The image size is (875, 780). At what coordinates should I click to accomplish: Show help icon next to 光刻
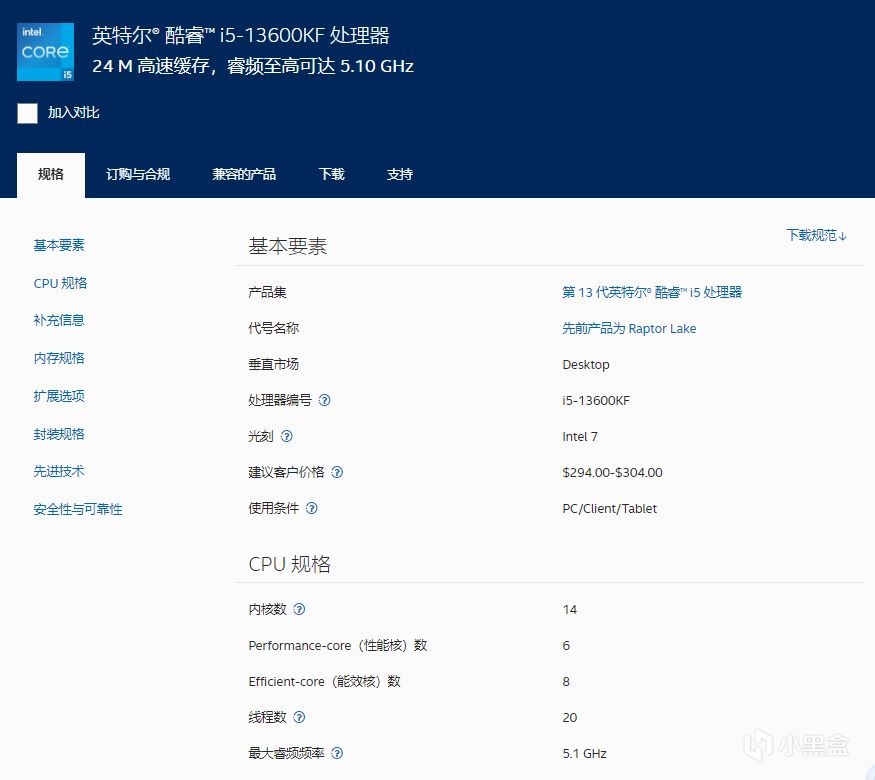[x=287, y=436]
